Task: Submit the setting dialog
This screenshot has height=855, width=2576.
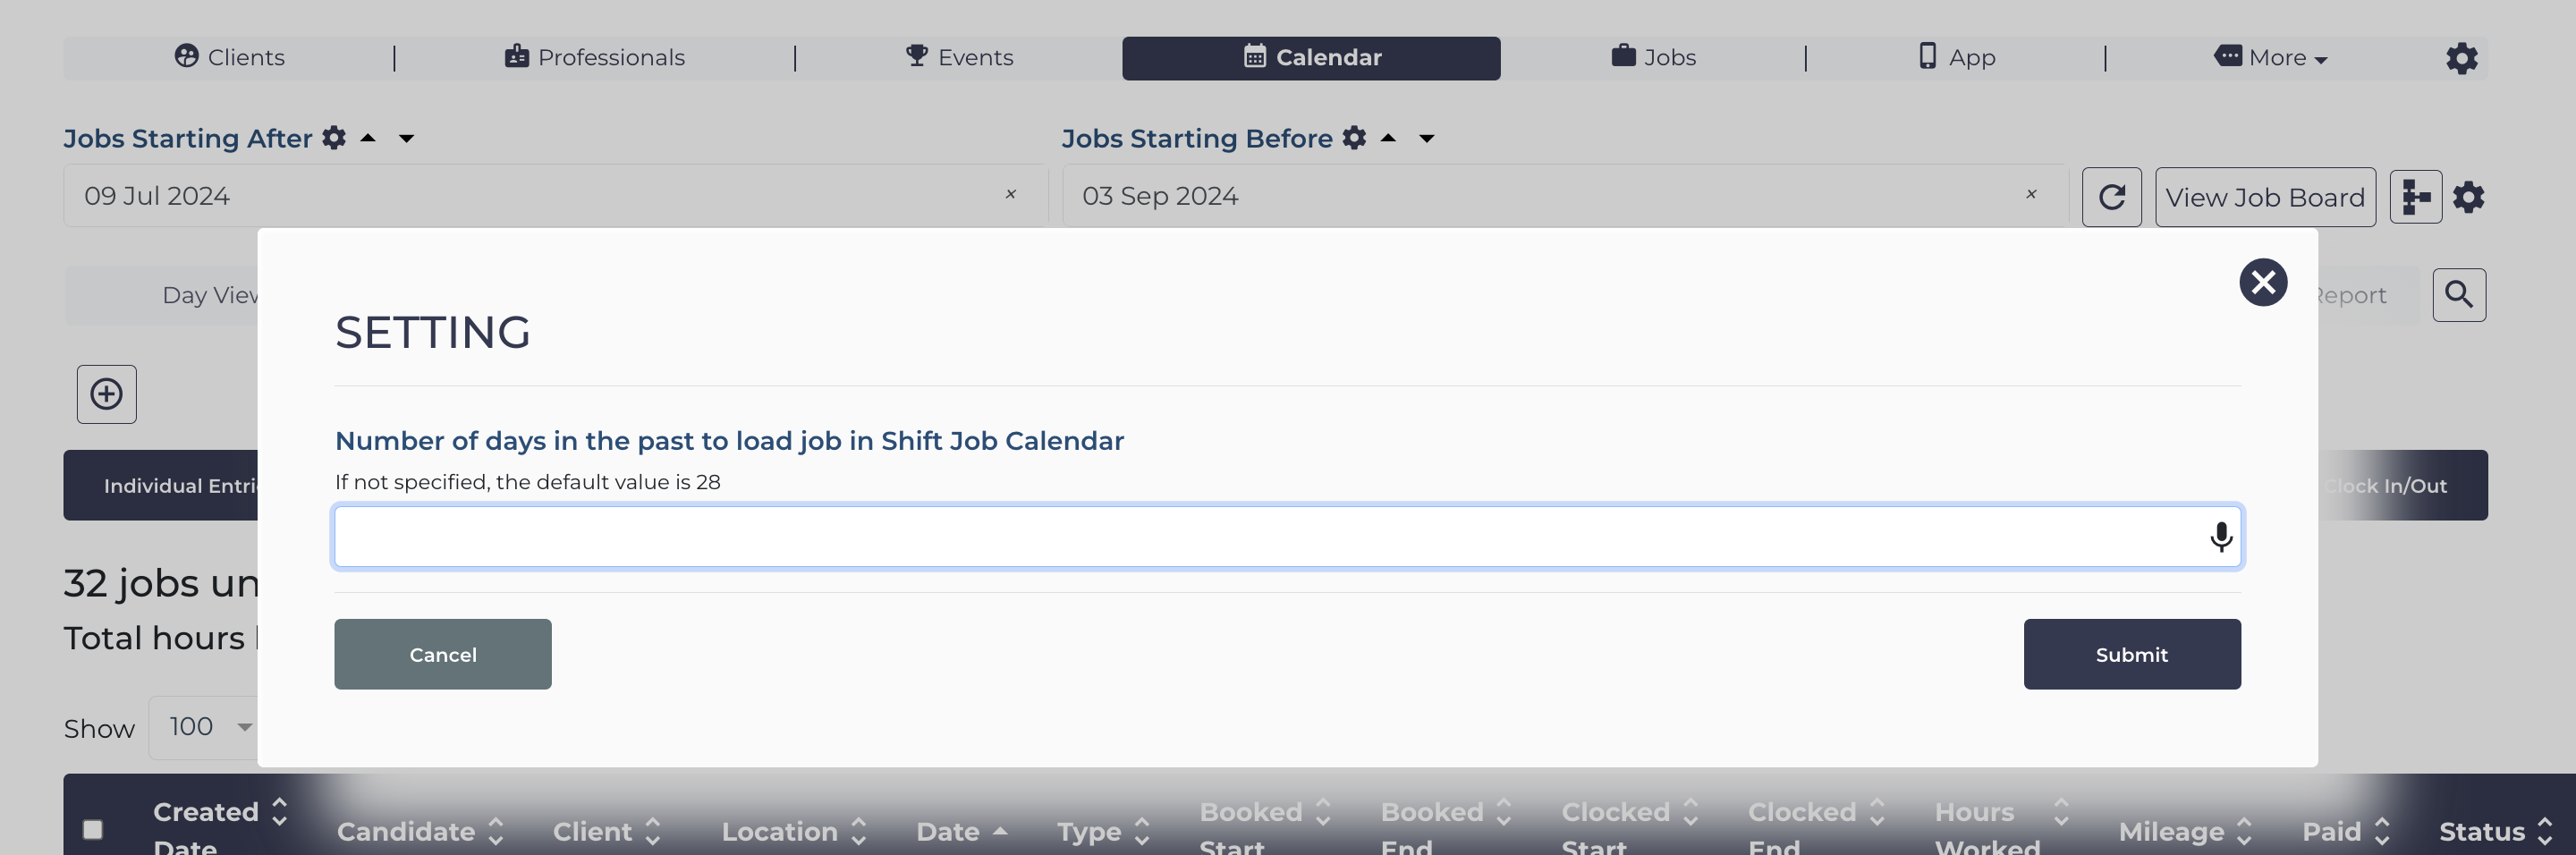Action: (x=2132, y=654)
